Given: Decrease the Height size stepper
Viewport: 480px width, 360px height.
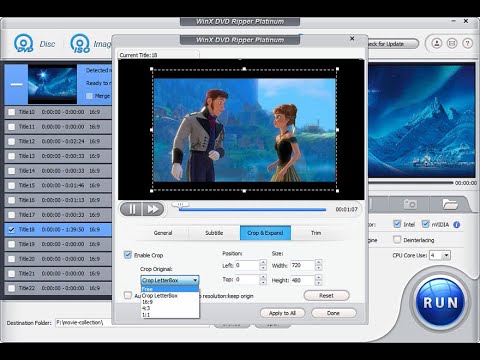Looking at the screenshot, I should 318,283.
